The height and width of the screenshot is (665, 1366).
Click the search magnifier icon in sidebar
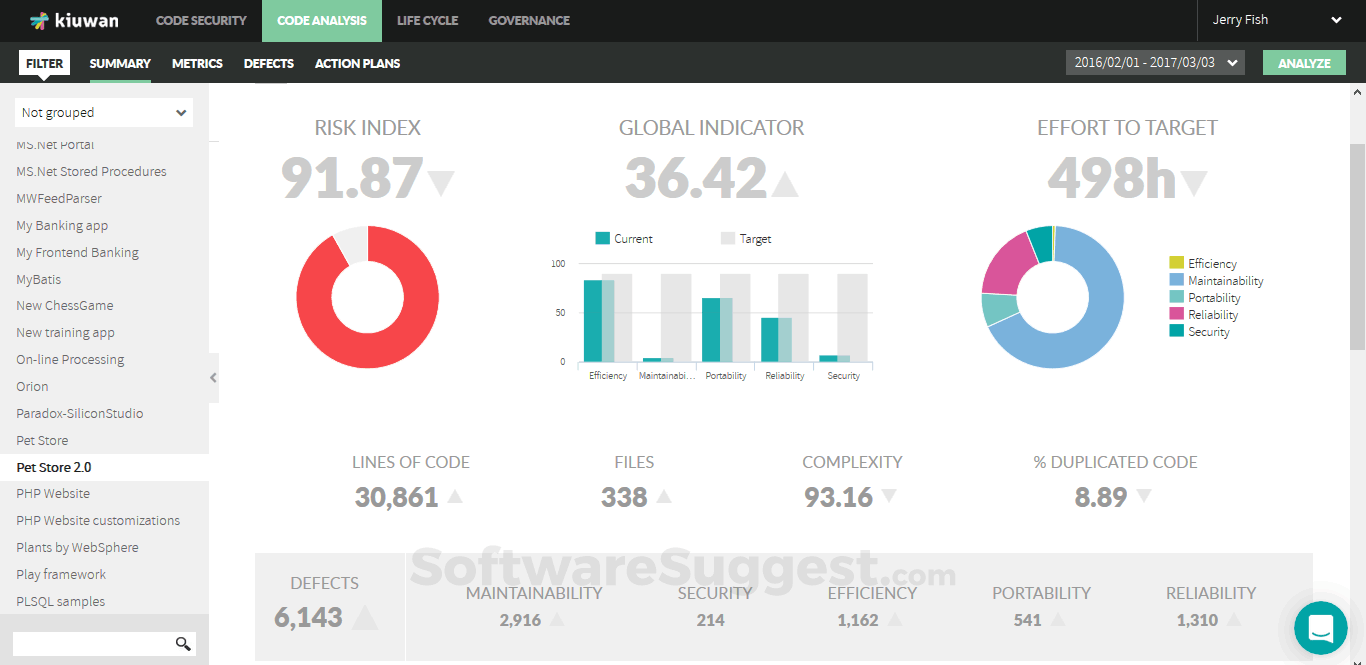(183, 643)
